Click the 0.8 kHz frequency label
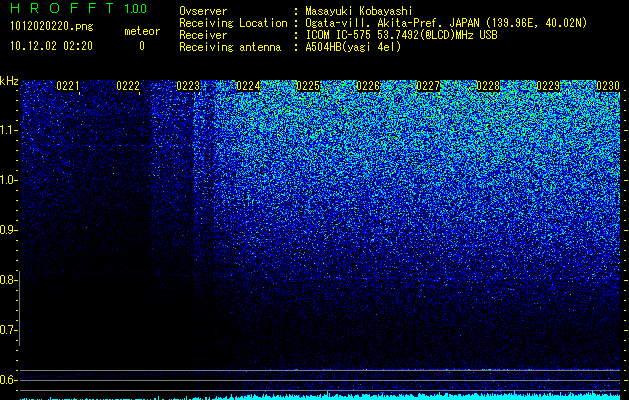This screenshot has width=629, height=400. click(x=7, y=280)
